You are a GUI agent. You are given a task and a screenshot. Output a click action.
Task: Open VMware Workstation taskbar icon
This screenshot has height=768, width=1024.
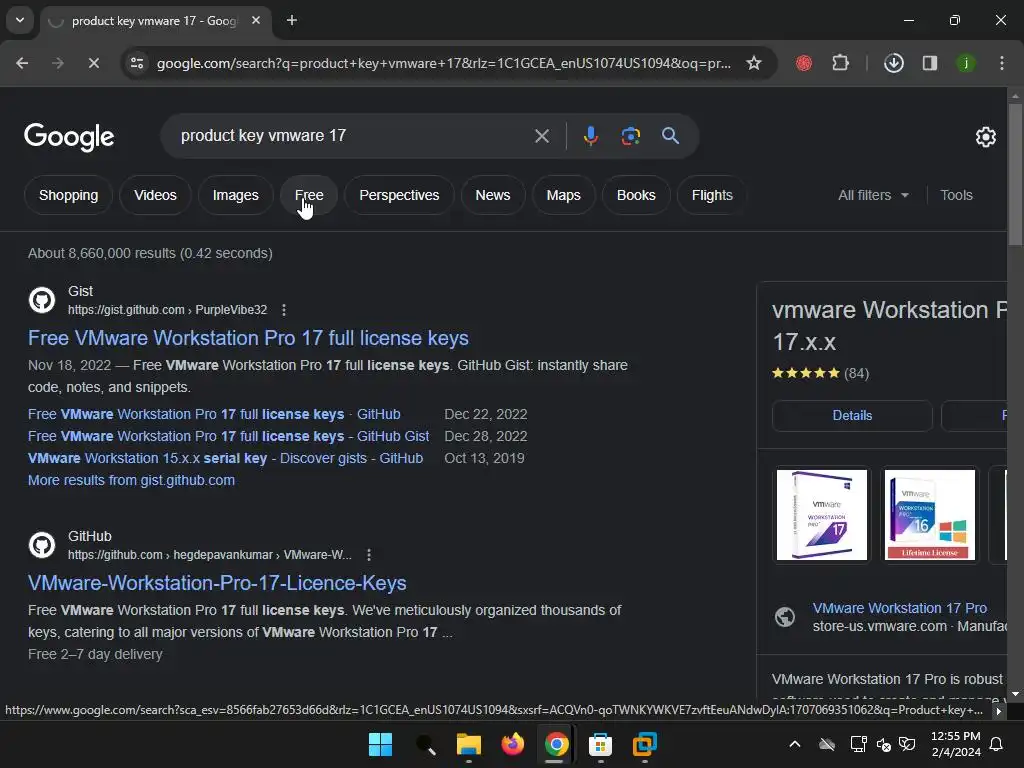pos(645,744)
